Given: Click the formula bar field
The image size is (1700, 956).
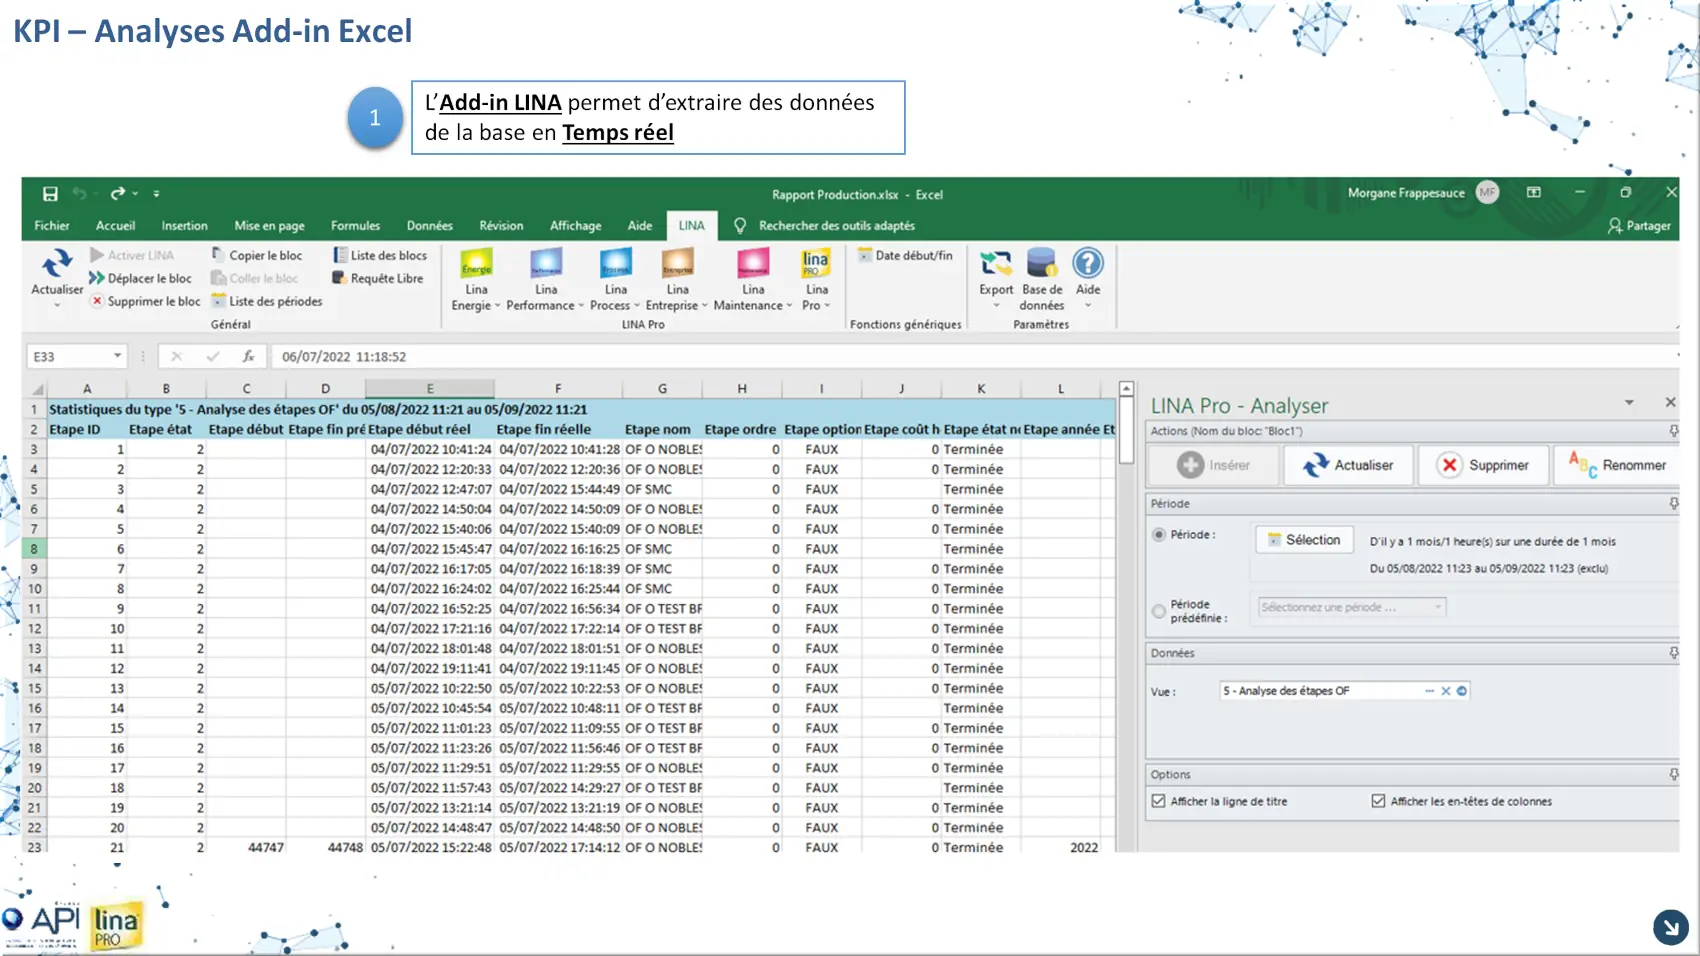Looking at the screenshot, I should pos(975,356).
